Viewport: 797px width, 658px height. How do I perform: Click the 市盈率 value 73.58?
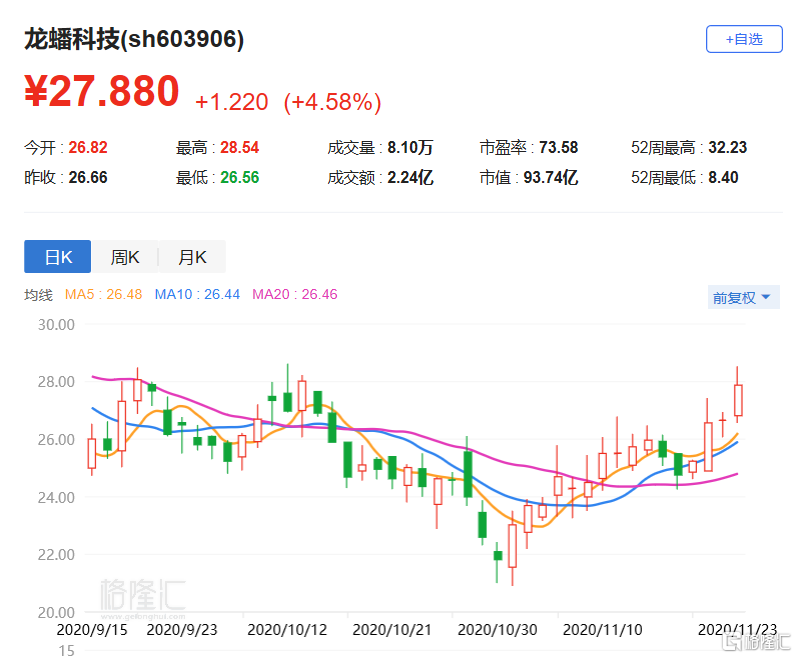click(x=558, y=147)
